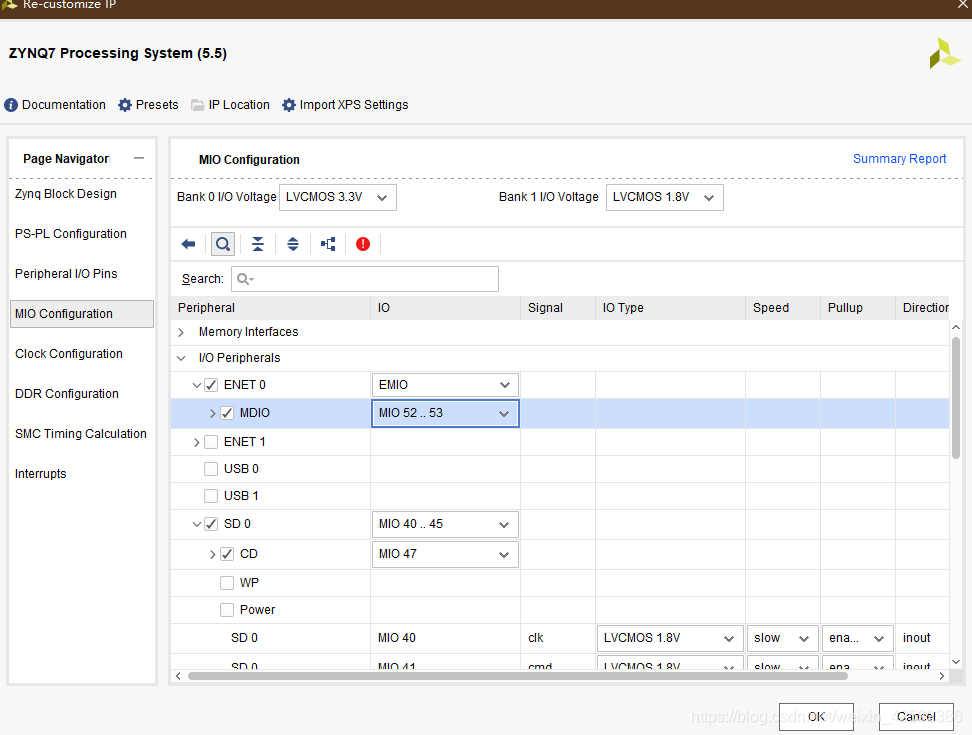Close the Re-customize IP dialog
The width and height of the screenshot is (972, 735).
[963, 4]
